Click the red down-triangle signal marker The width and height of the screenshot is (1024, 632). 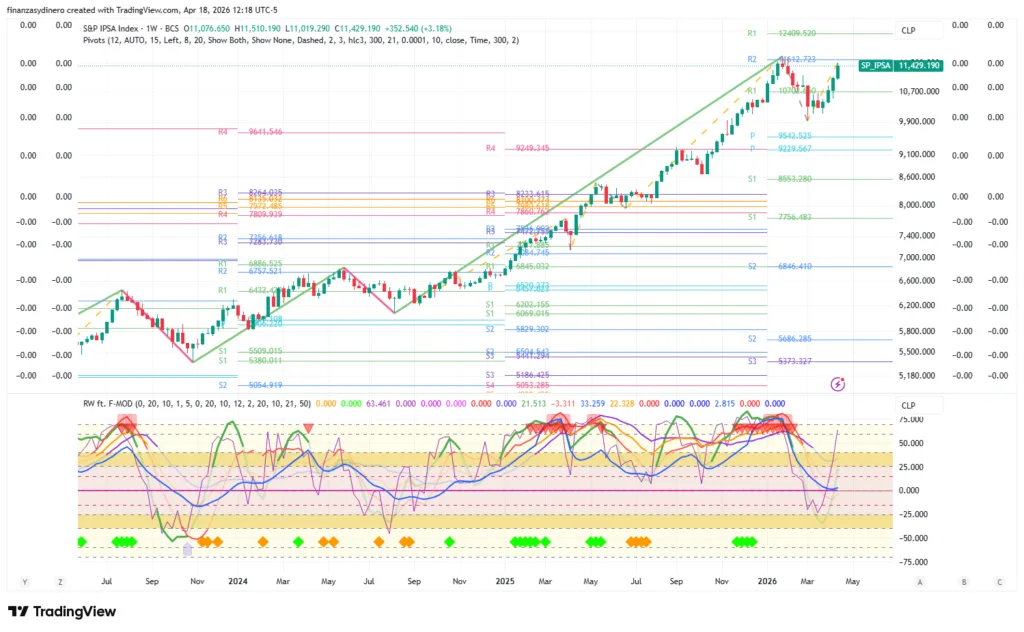[x=308, y=428]
